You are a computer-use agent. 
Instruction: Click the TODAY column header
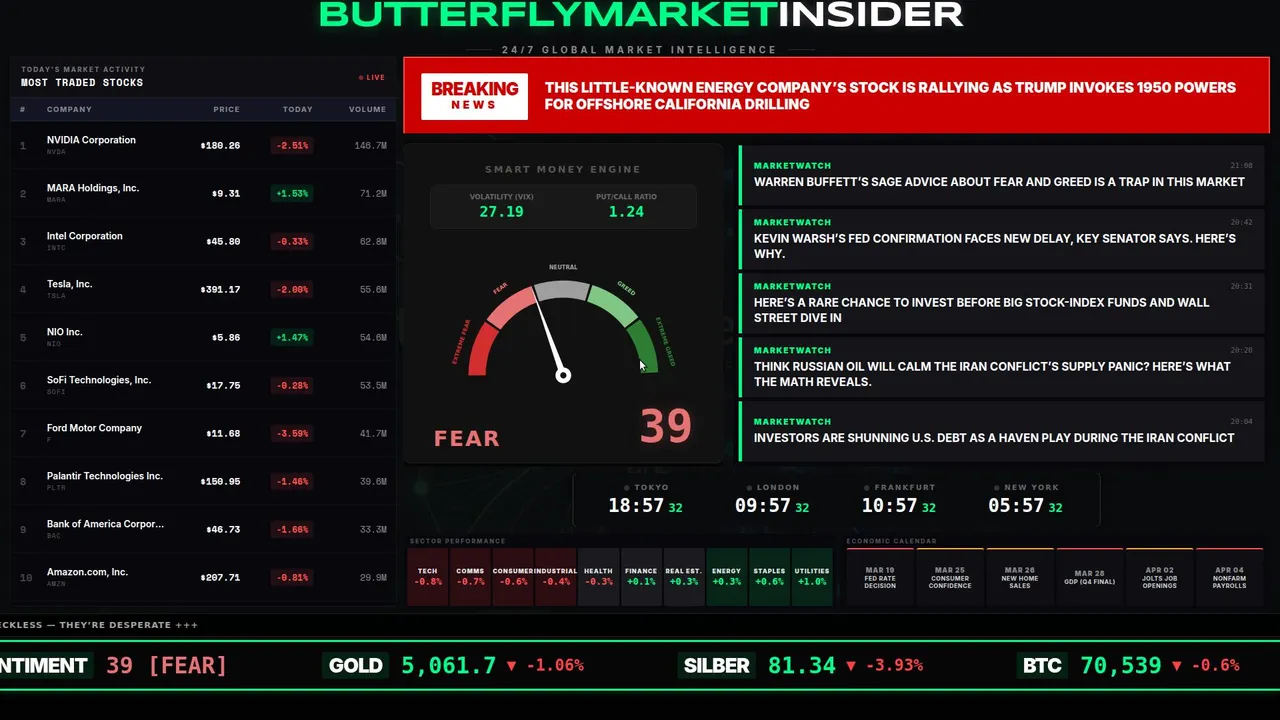pyautogui.click(x=297, y=109)
